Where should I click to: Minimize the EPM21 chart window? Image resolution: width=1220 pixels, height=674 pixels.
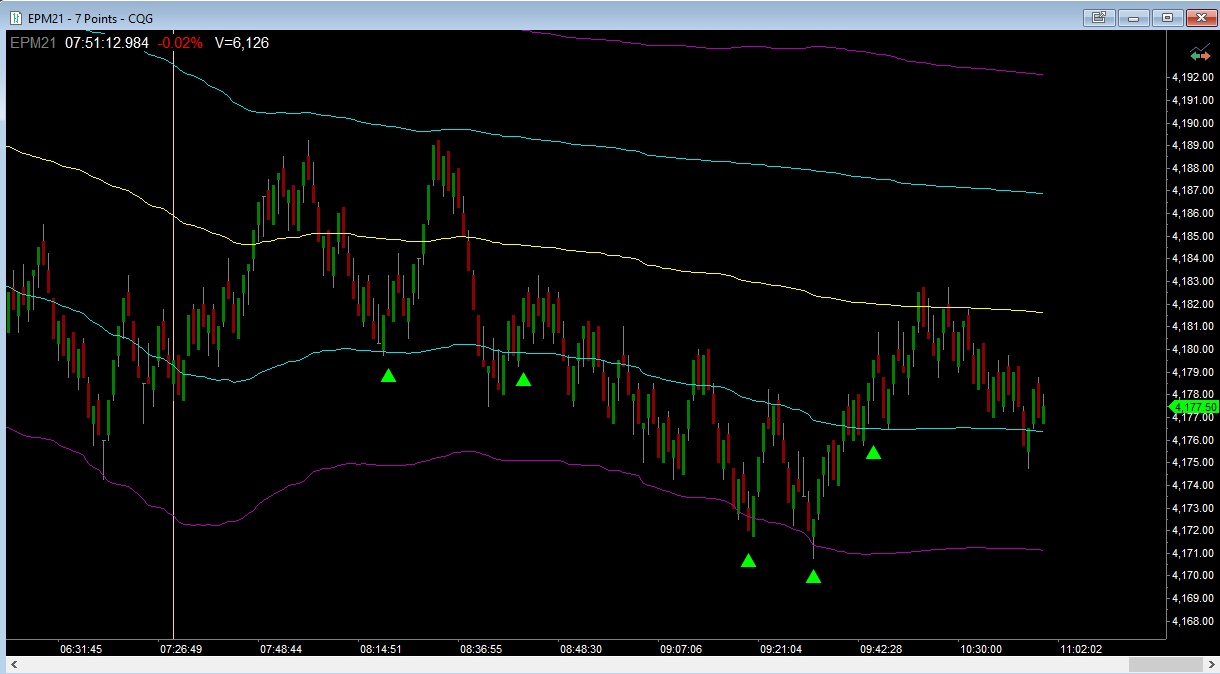[x=1133, y=17]
